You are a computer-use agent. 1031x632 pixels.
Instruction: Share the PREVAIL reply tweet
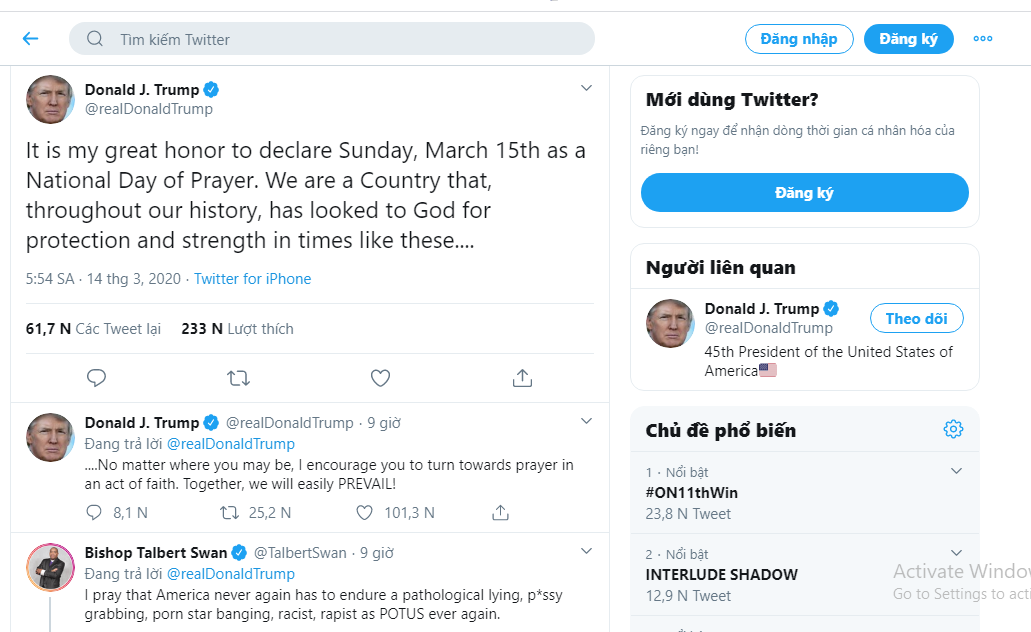pyautogui.click(x=501, y=512)
